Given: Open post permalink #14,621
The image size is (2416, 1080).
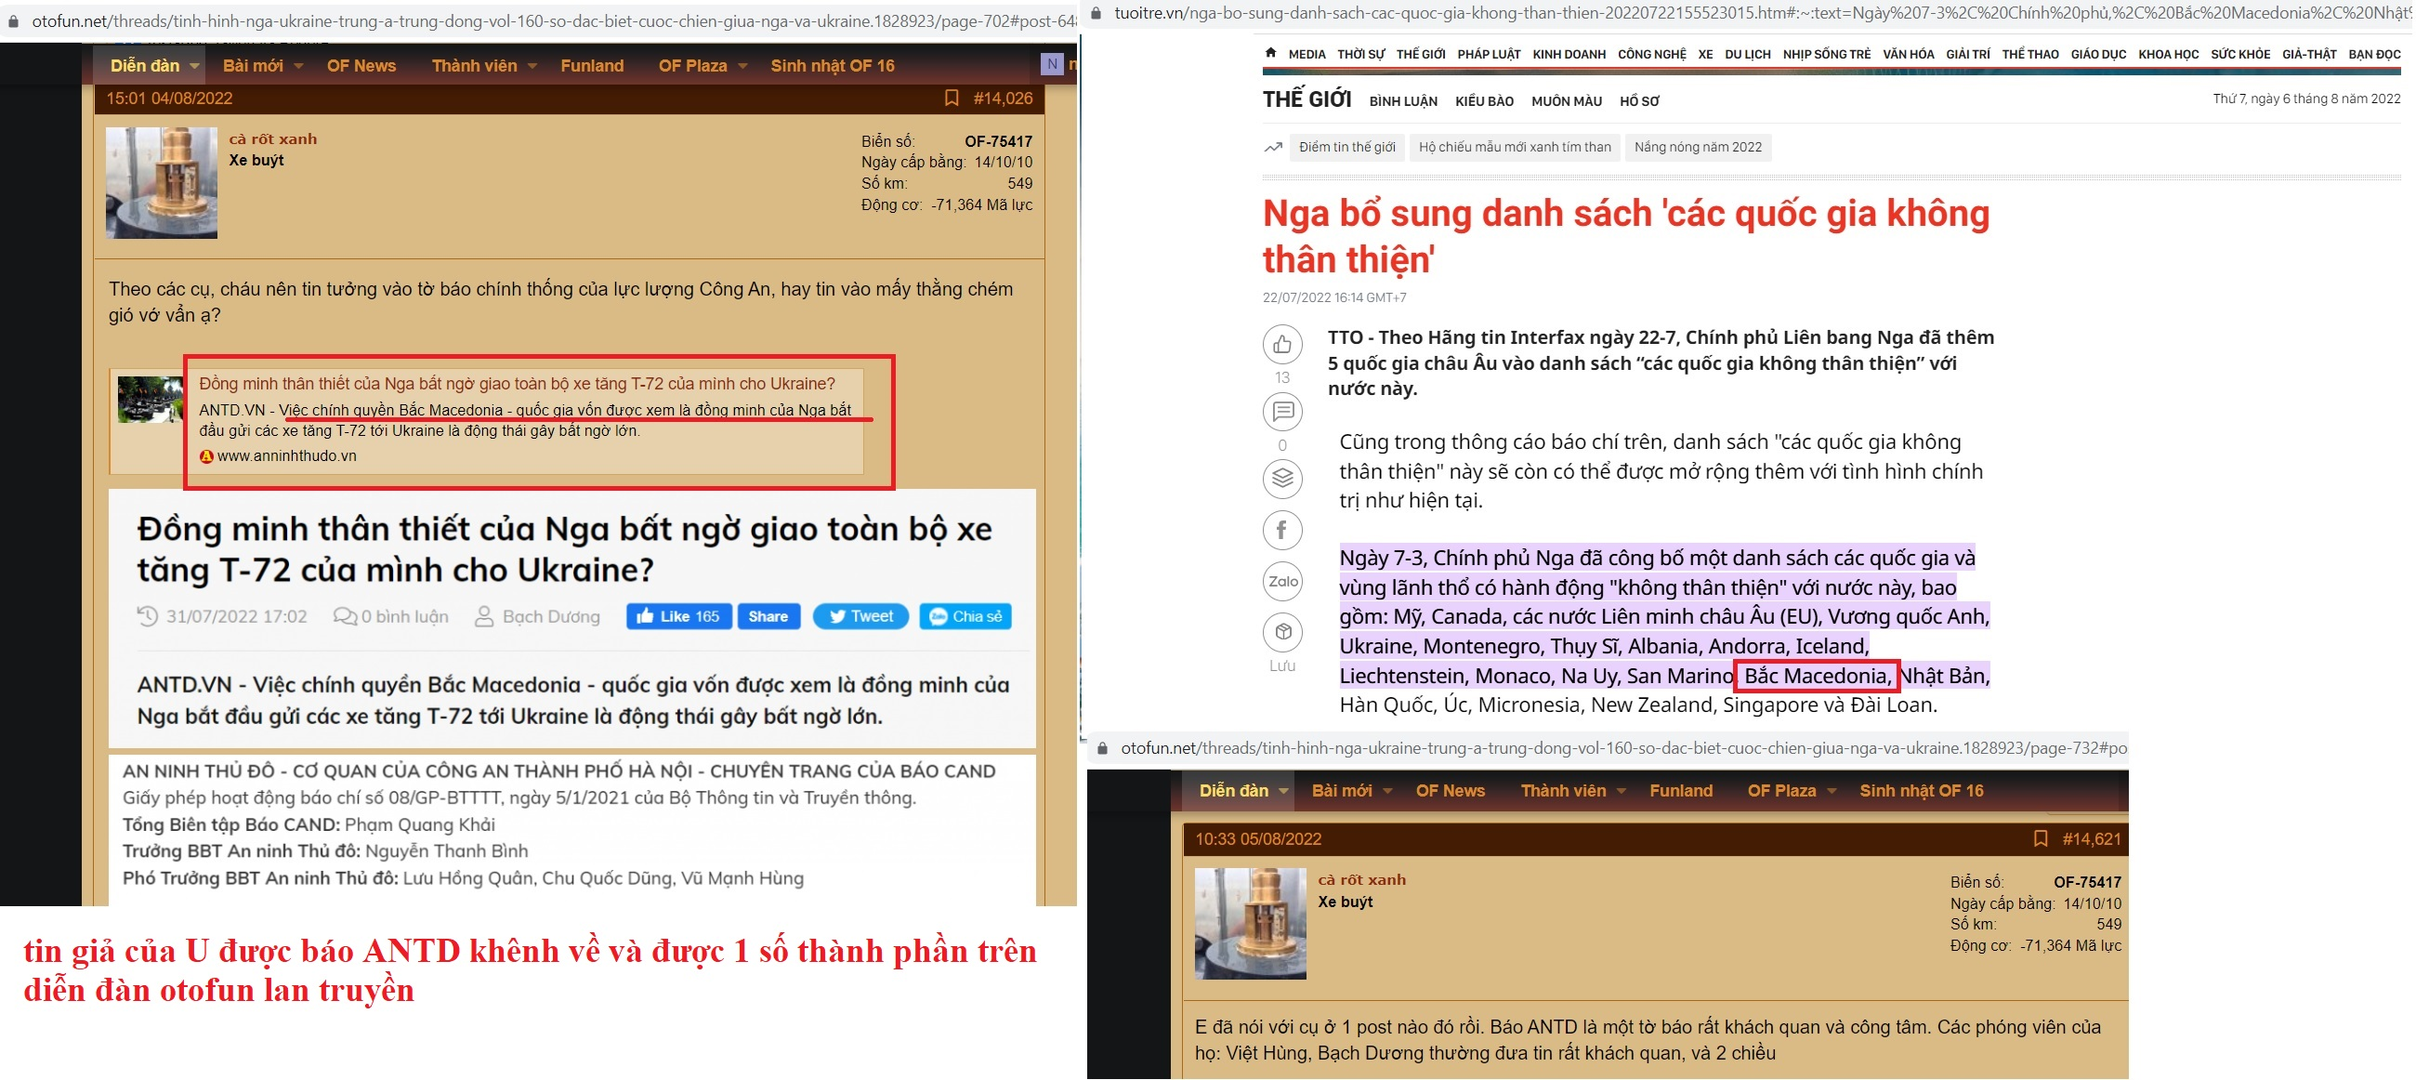Looking at the screenshot, I should pos(2091,839).
